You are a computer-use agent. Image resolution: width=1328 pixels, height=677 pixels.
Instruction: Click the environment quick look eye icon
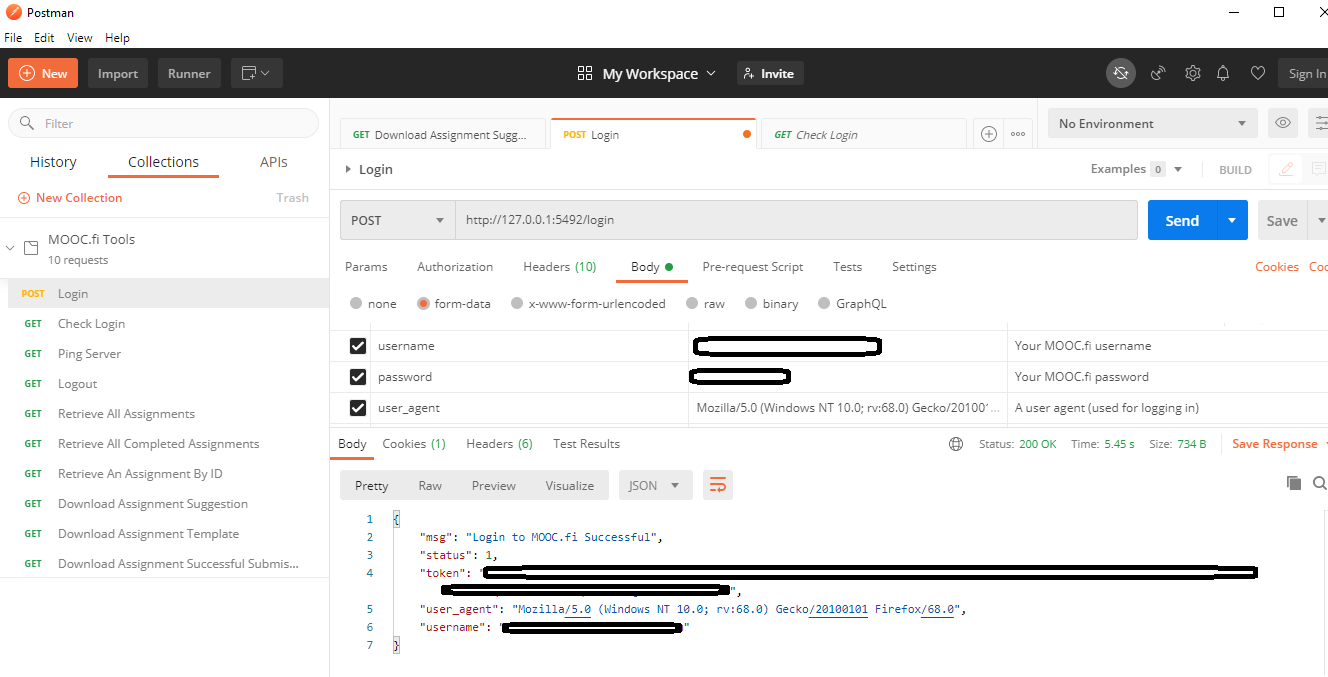click(1283, 123)
